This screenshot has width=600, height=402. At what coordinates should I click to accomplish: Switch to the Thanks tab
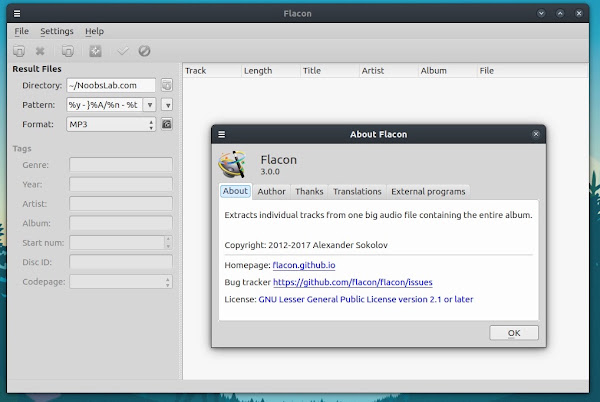coord(309,191)
